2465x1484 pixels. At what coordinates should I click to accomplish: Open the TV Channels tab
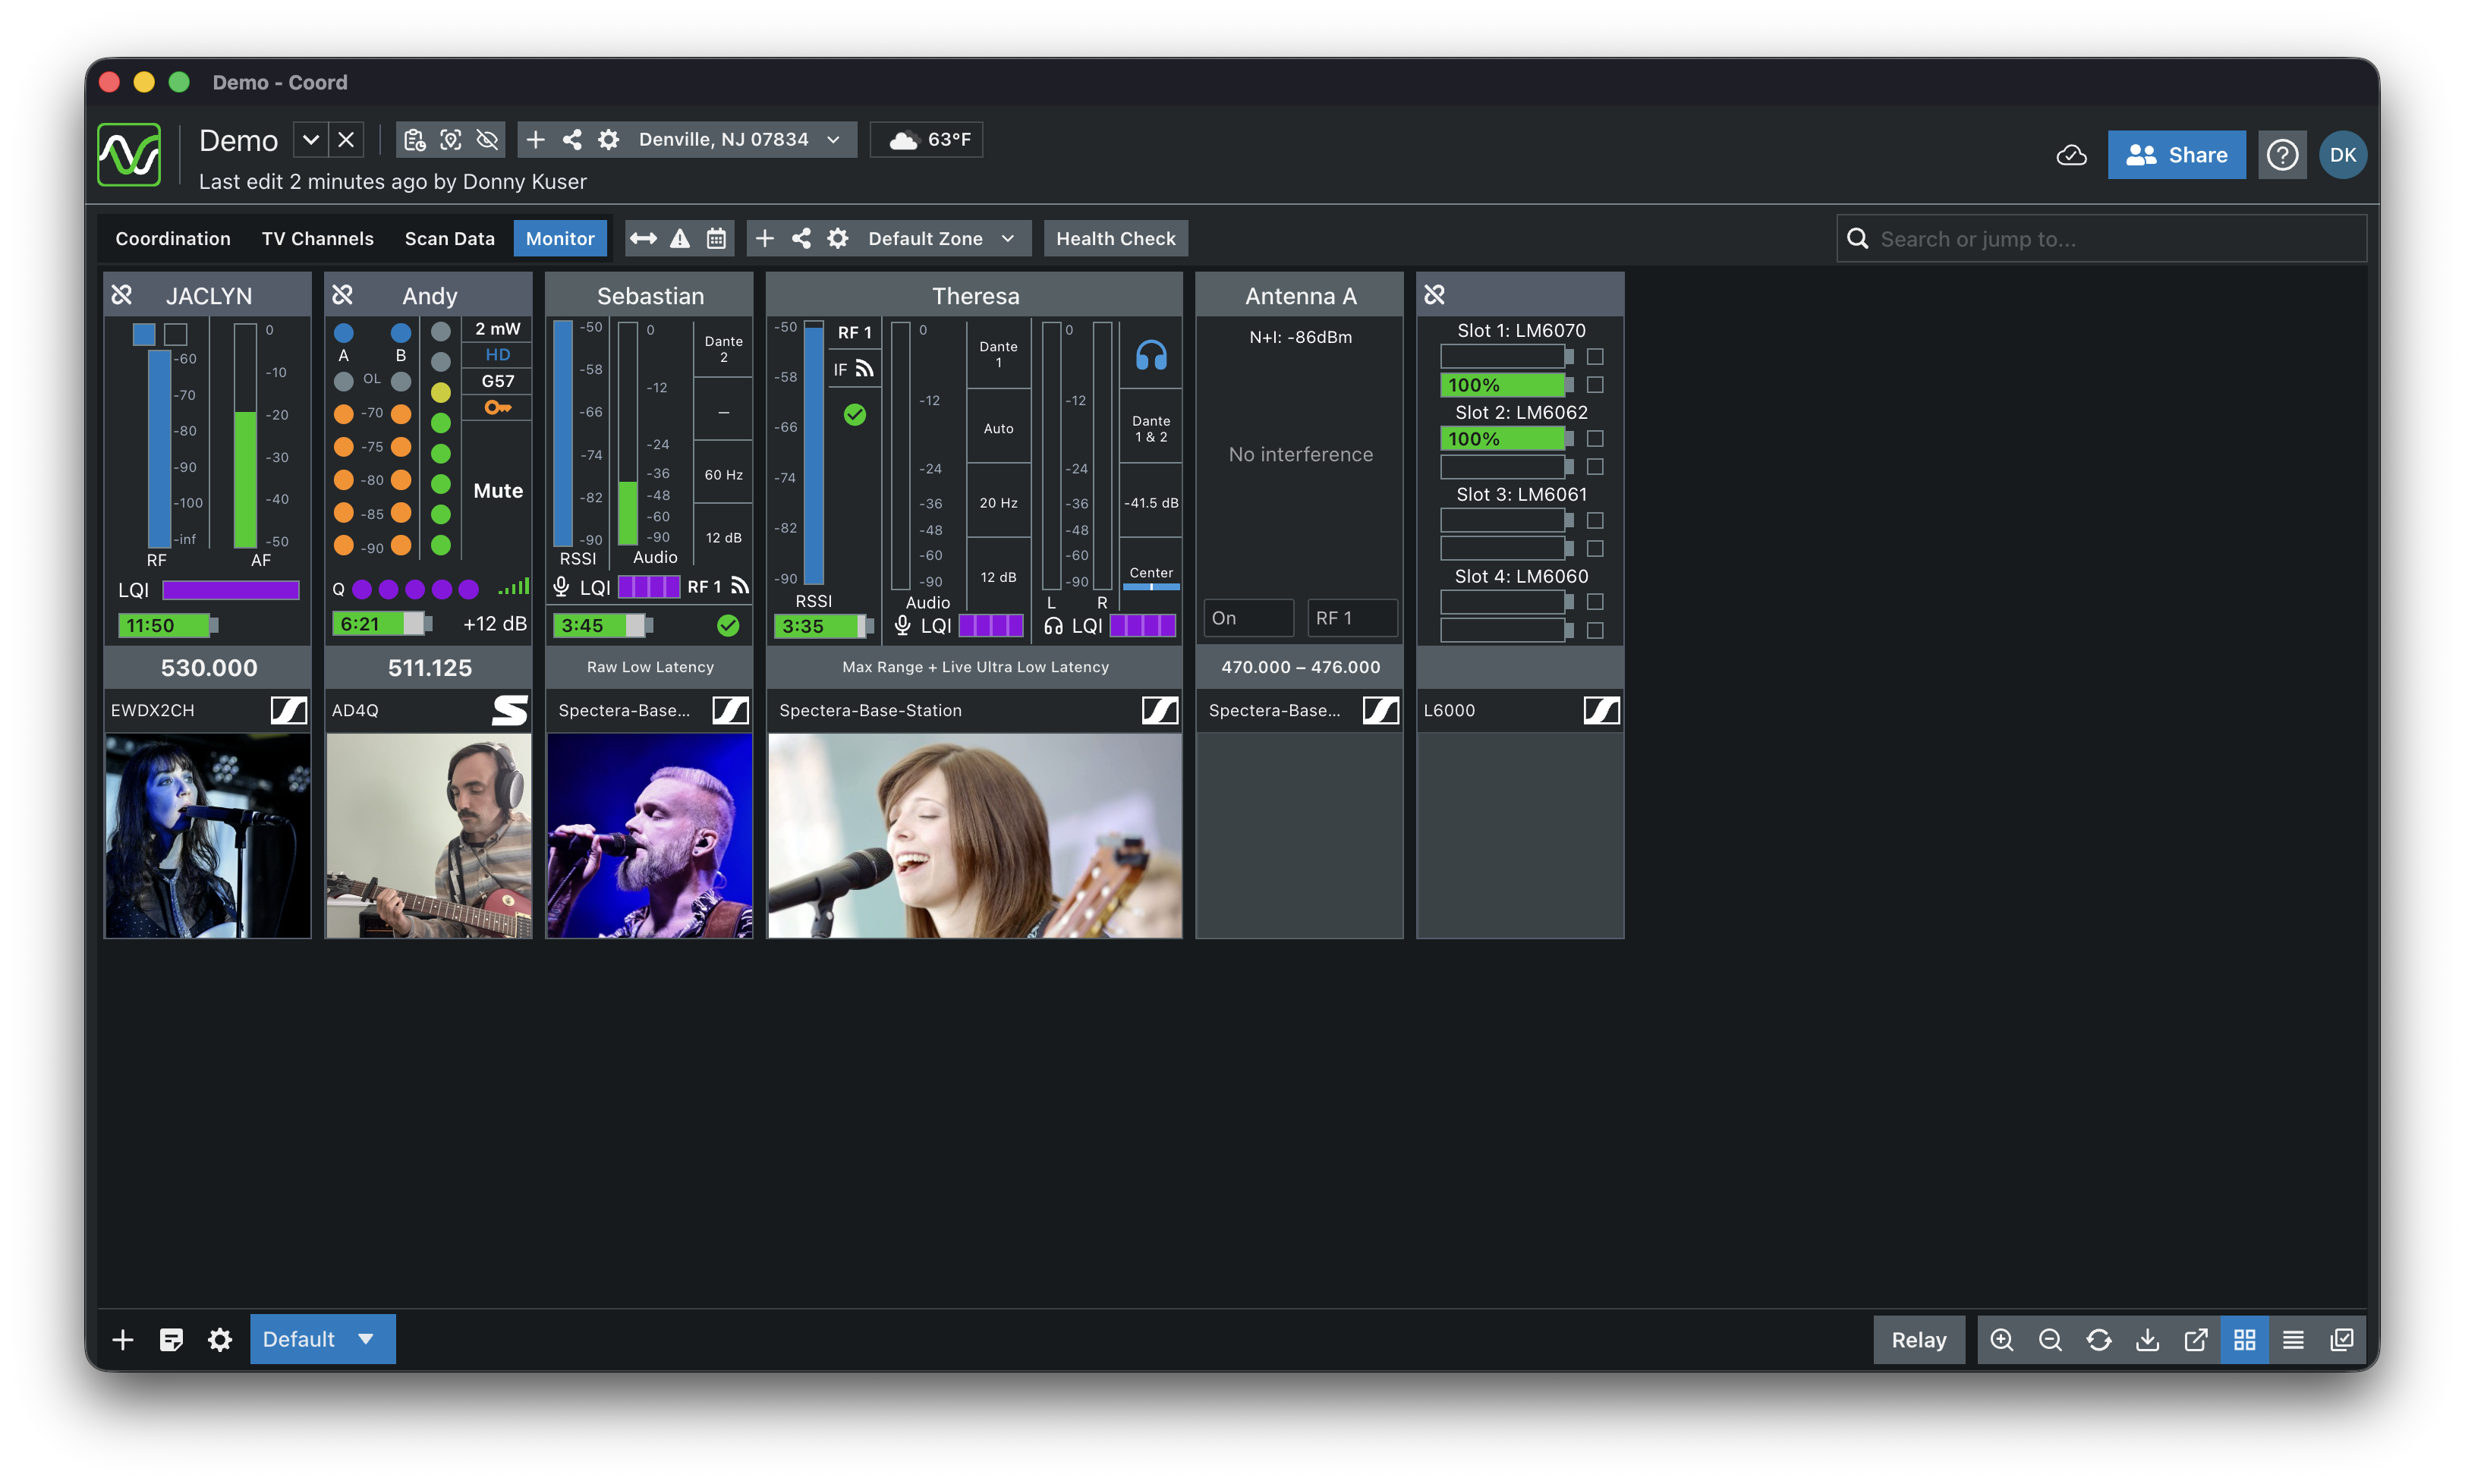point(317,239)
